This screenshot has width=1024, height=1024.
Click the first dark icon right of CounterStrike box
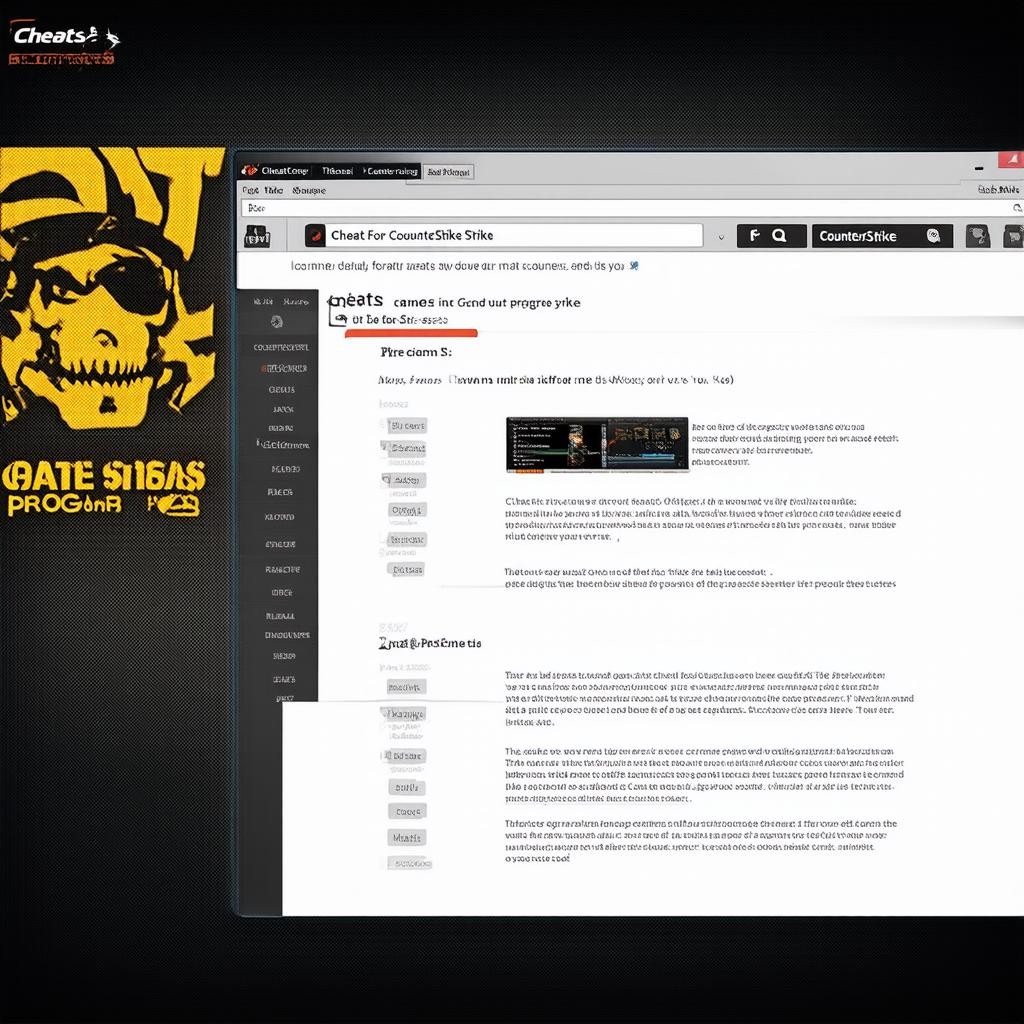click(x=977, y=236)
